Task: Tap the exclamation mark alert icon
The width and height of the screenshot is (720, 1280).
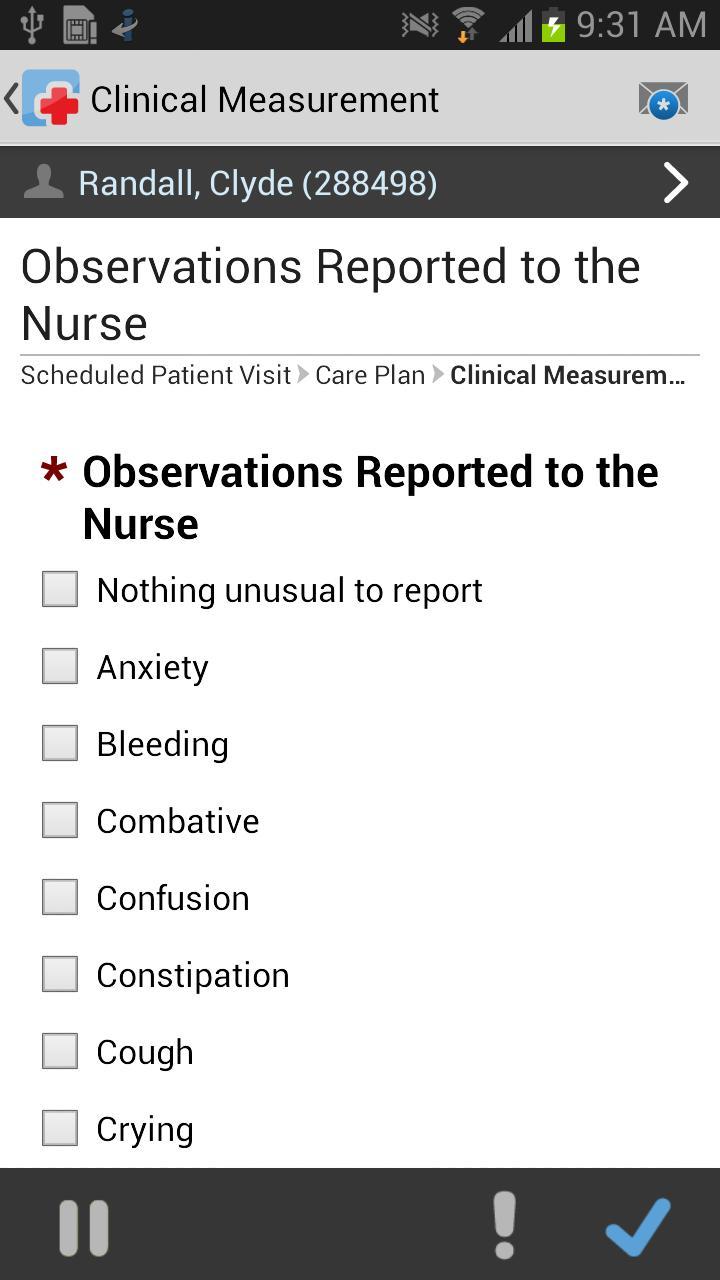Action: tap(505, 1225)
